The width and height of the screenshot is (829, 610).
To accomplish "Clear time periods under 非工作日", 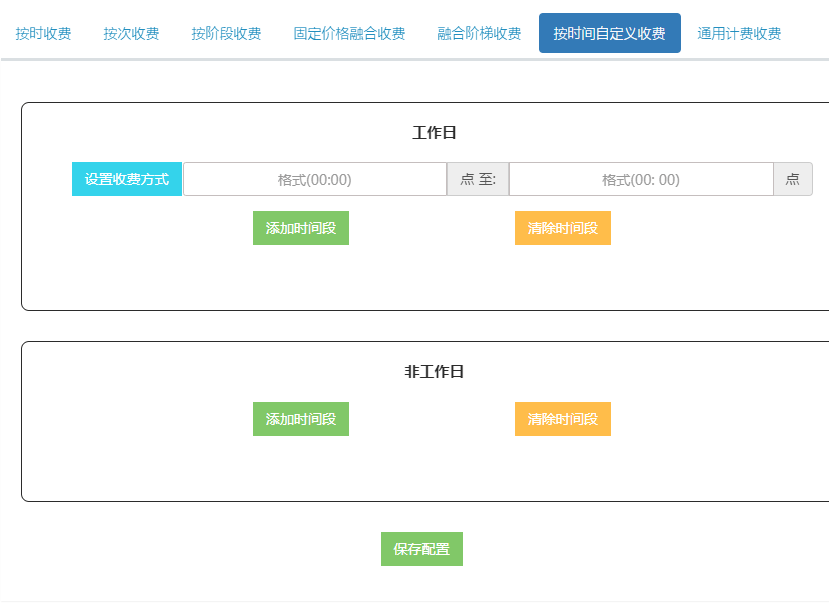I will pyautogui.click(x=562, y=419).
